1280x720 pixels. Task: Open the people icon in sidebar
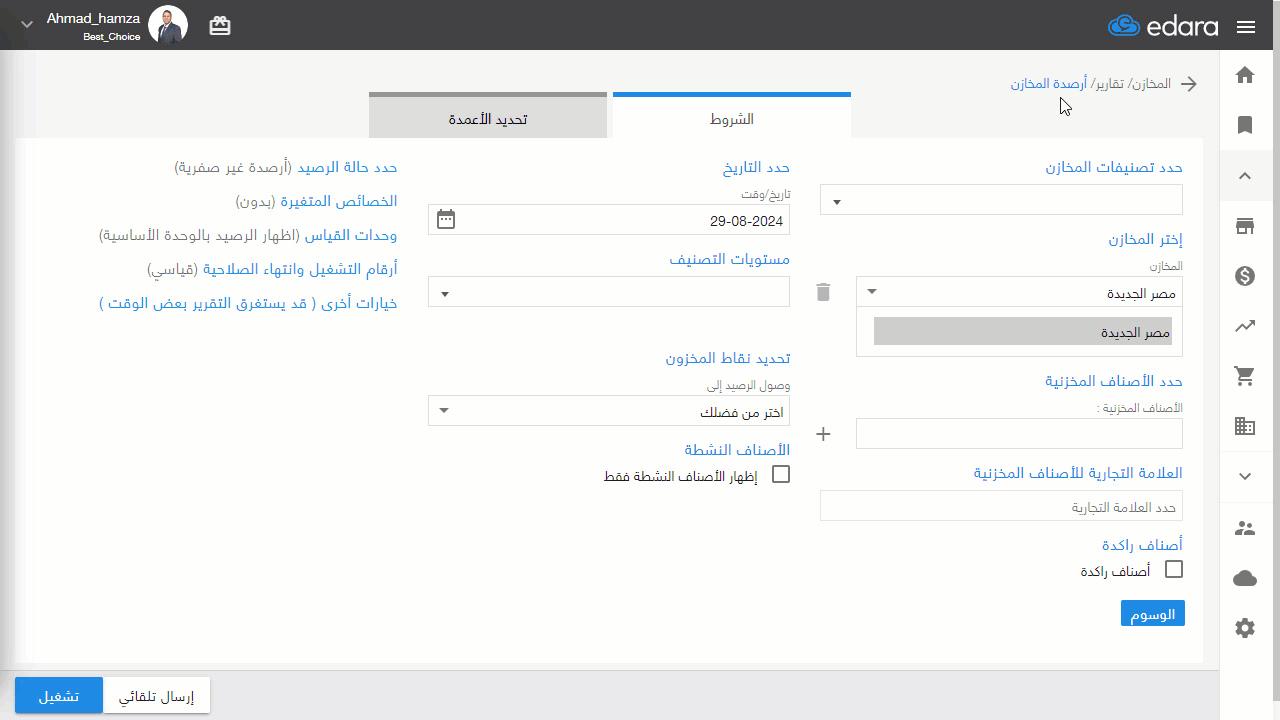[1245, 528]
